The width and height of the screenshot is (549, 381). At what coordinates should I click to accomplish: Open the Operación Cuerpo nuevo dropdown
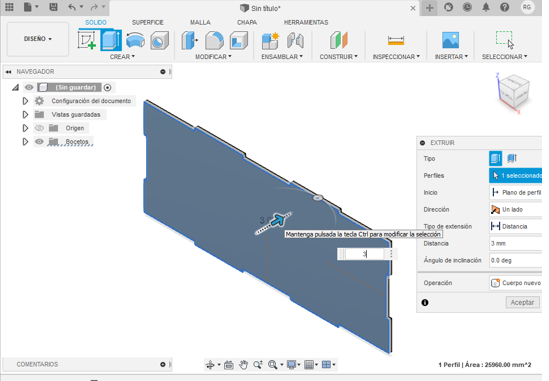(516, 283)
